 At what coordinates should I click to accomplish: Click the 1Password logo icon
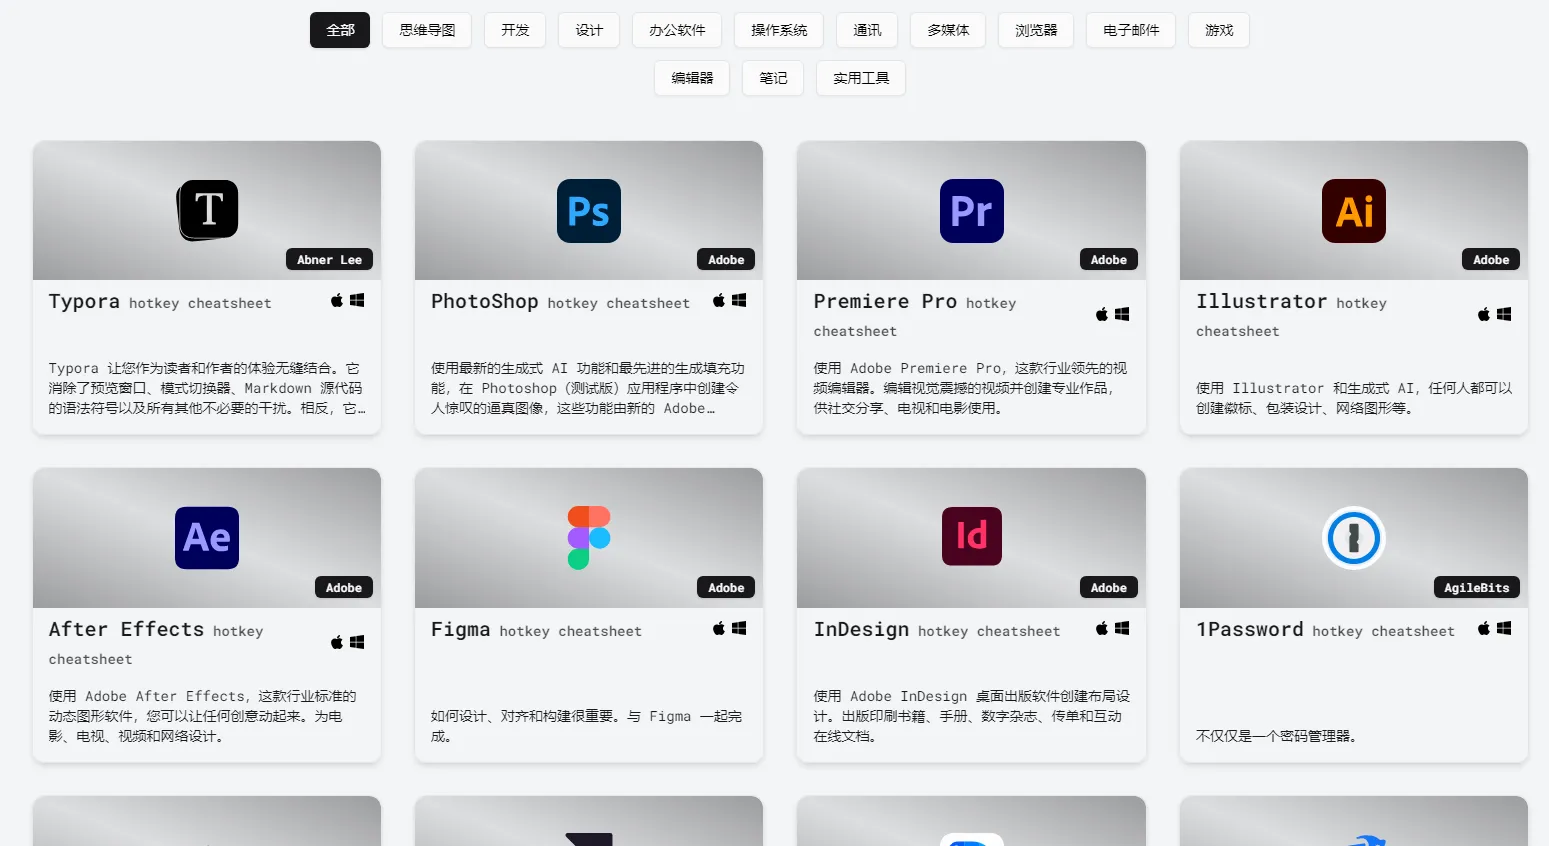1354,538
